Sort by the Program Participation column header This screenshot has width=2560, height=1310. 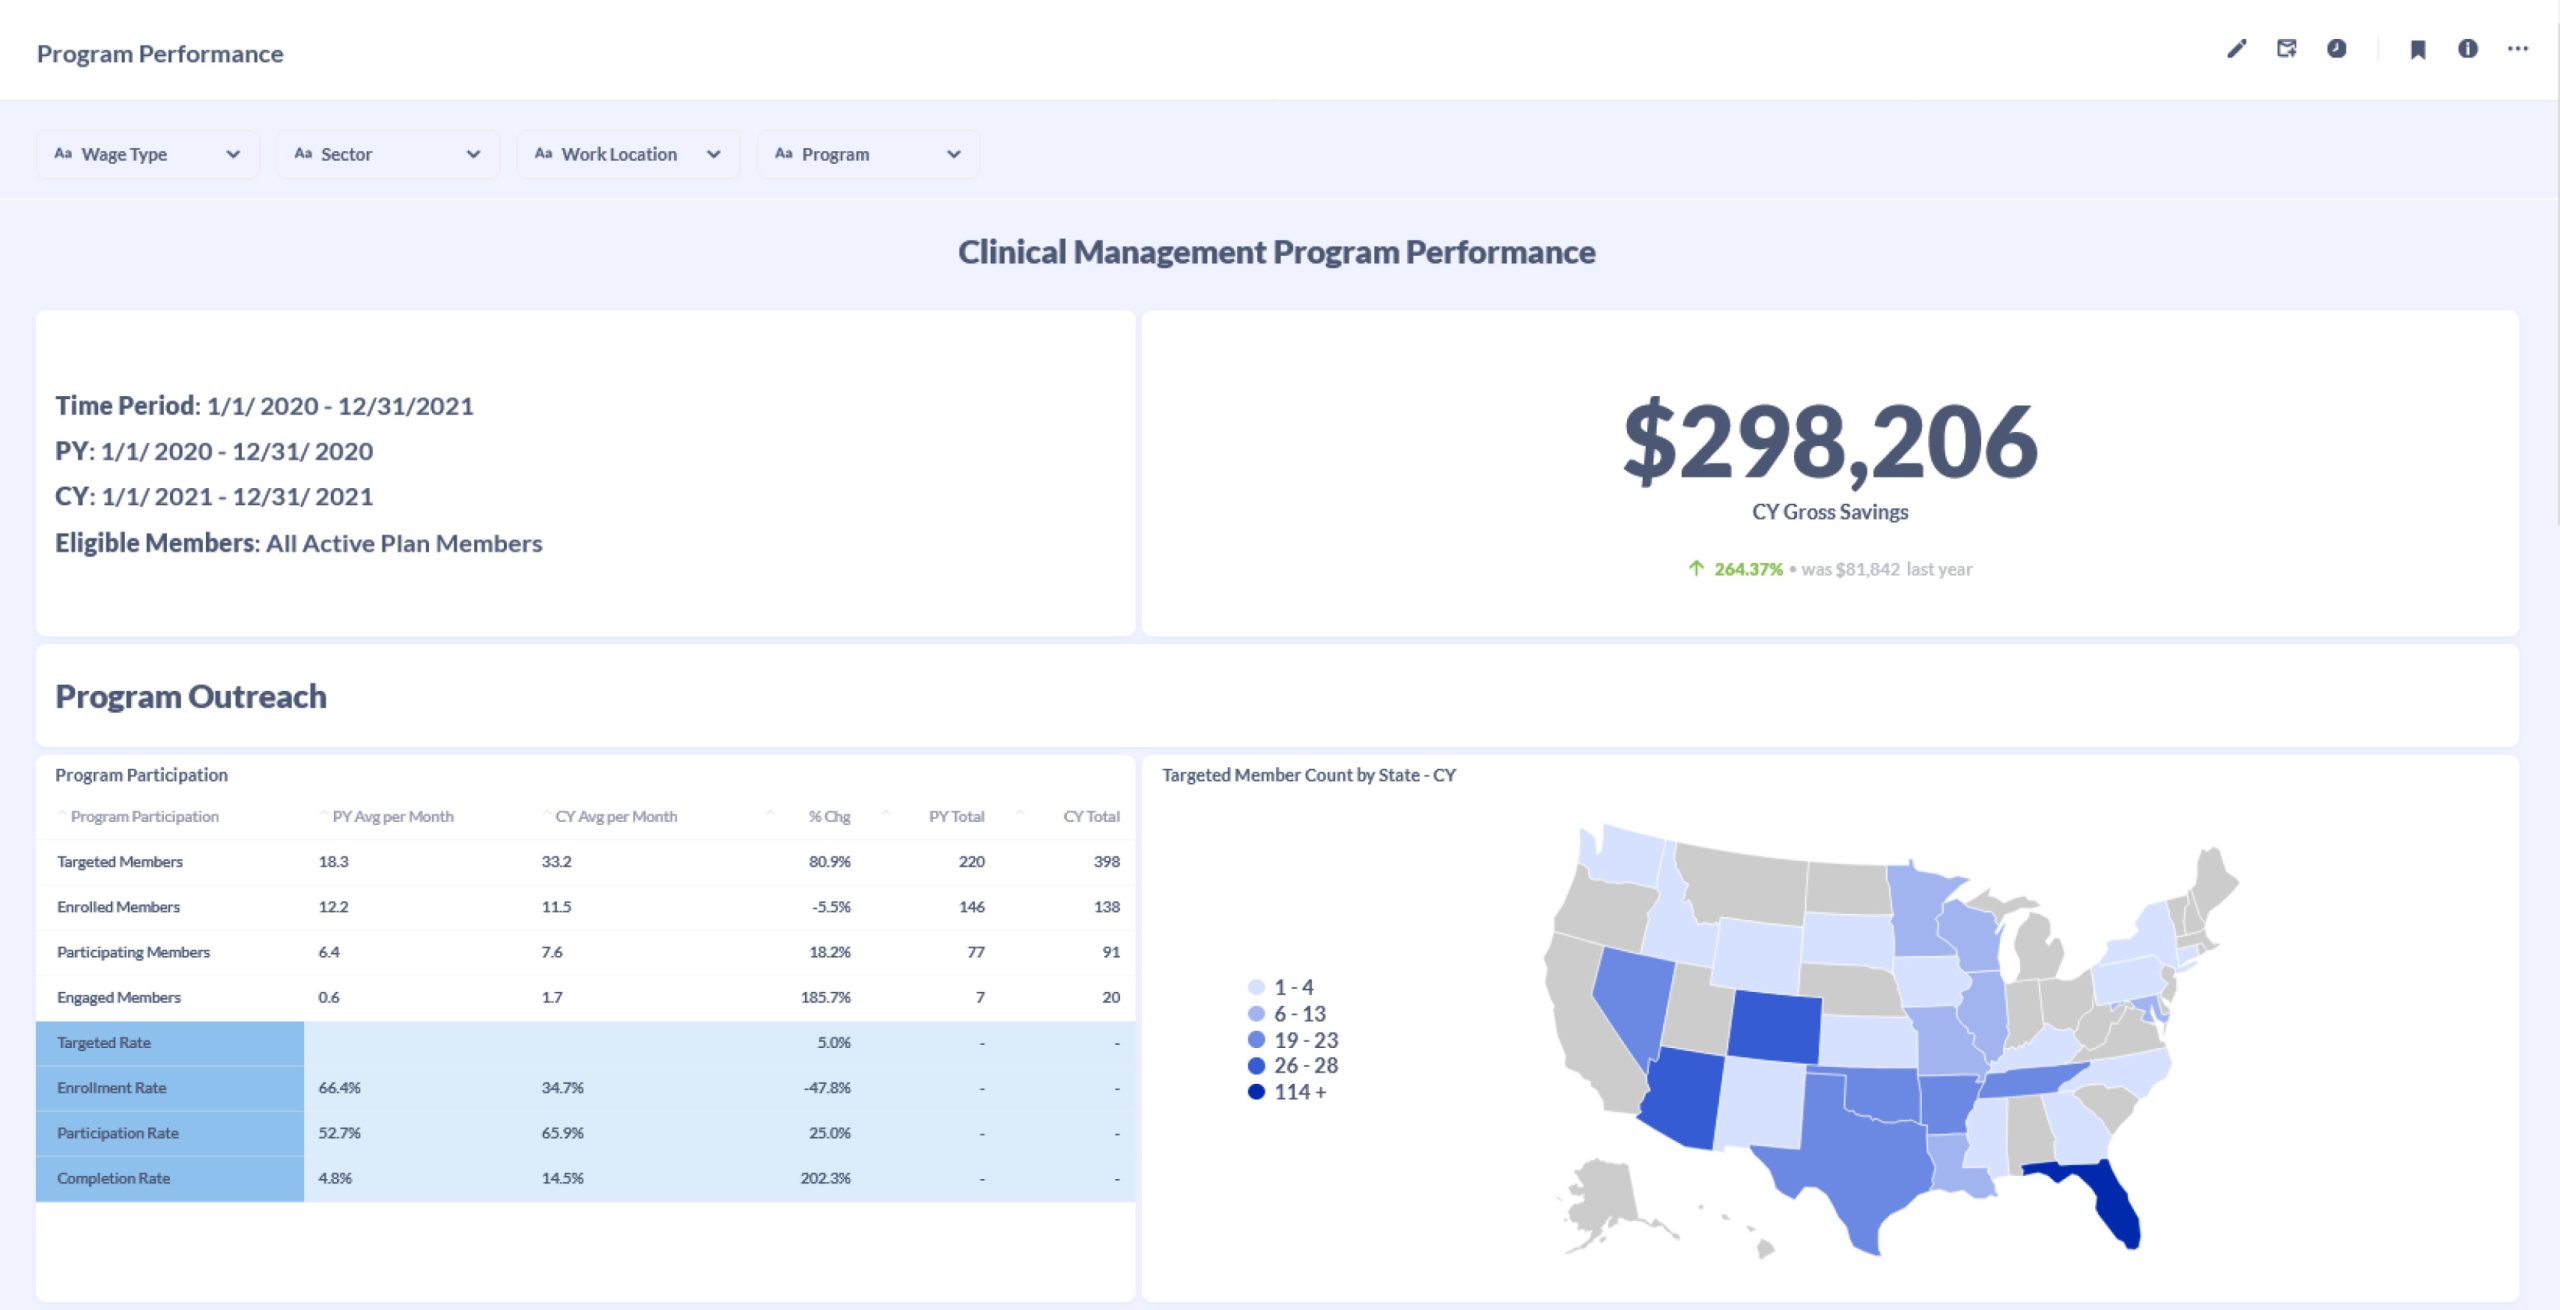145,816
